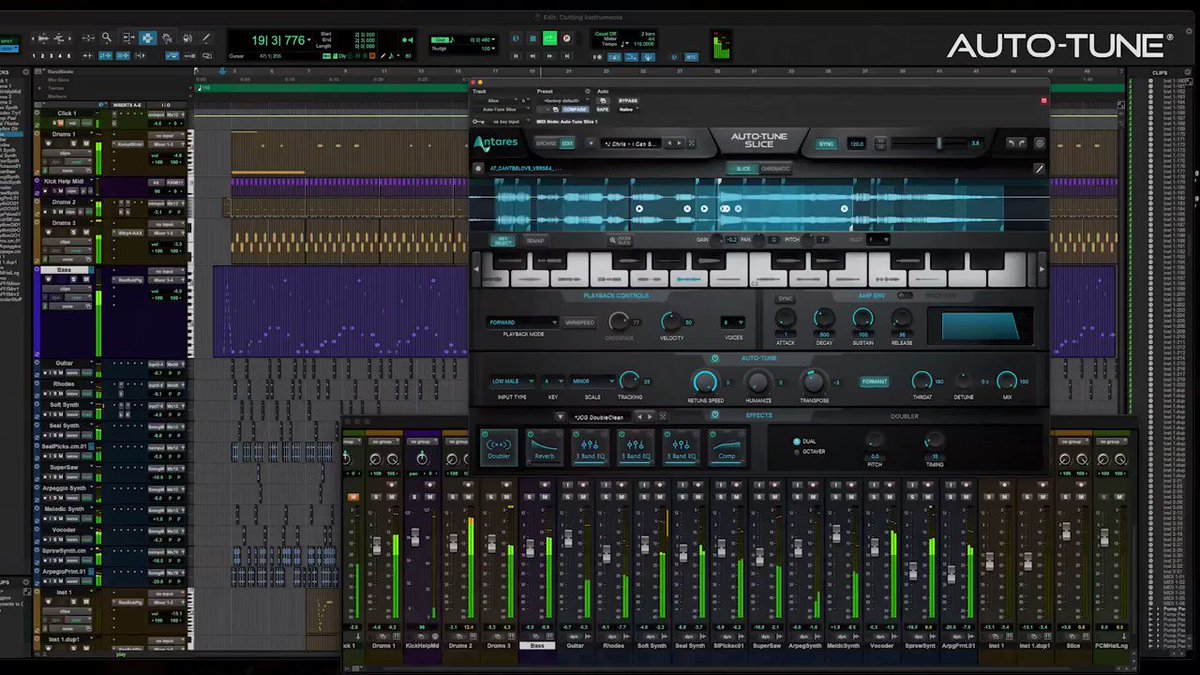Click the Auto-Tune Slice redo arrow
1200x675 pixels.
1022,143
